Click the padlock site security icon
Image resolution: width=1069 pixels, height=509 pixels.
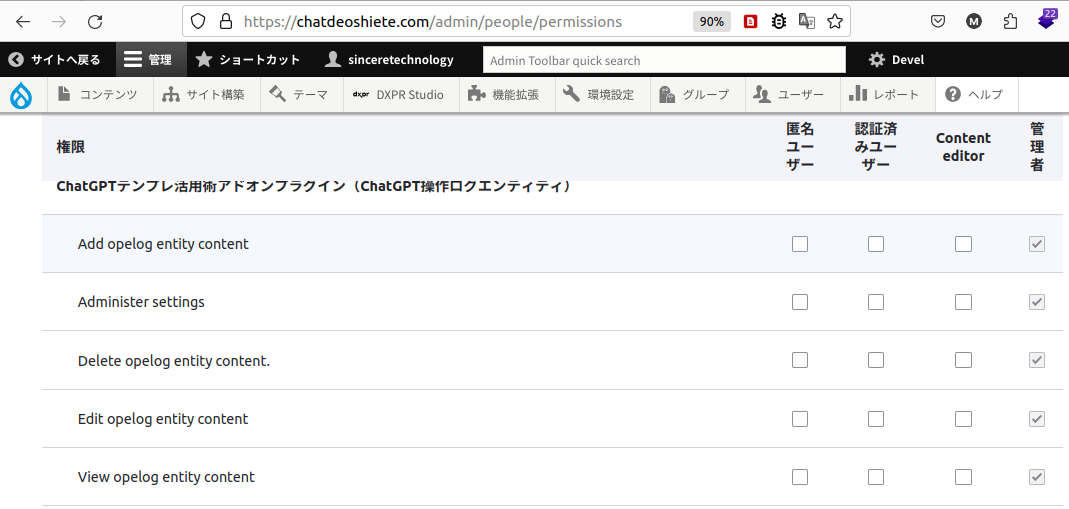[226, 22]
